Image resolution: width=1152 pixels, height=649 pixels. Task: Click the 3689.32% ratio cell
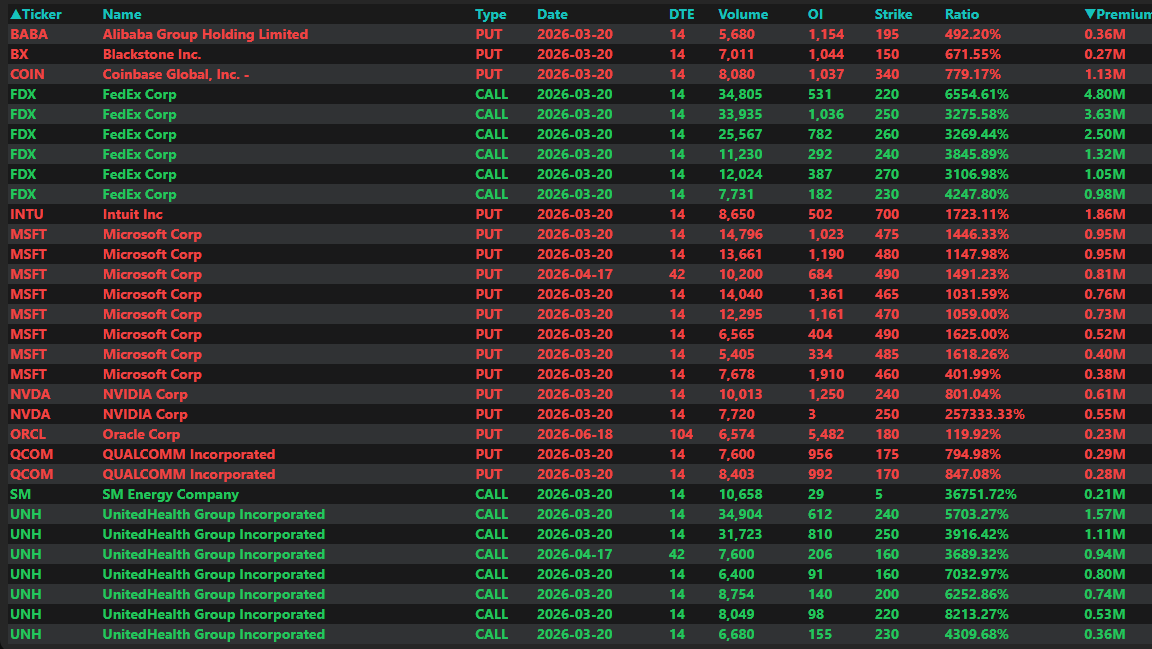[x=976, y=553]
